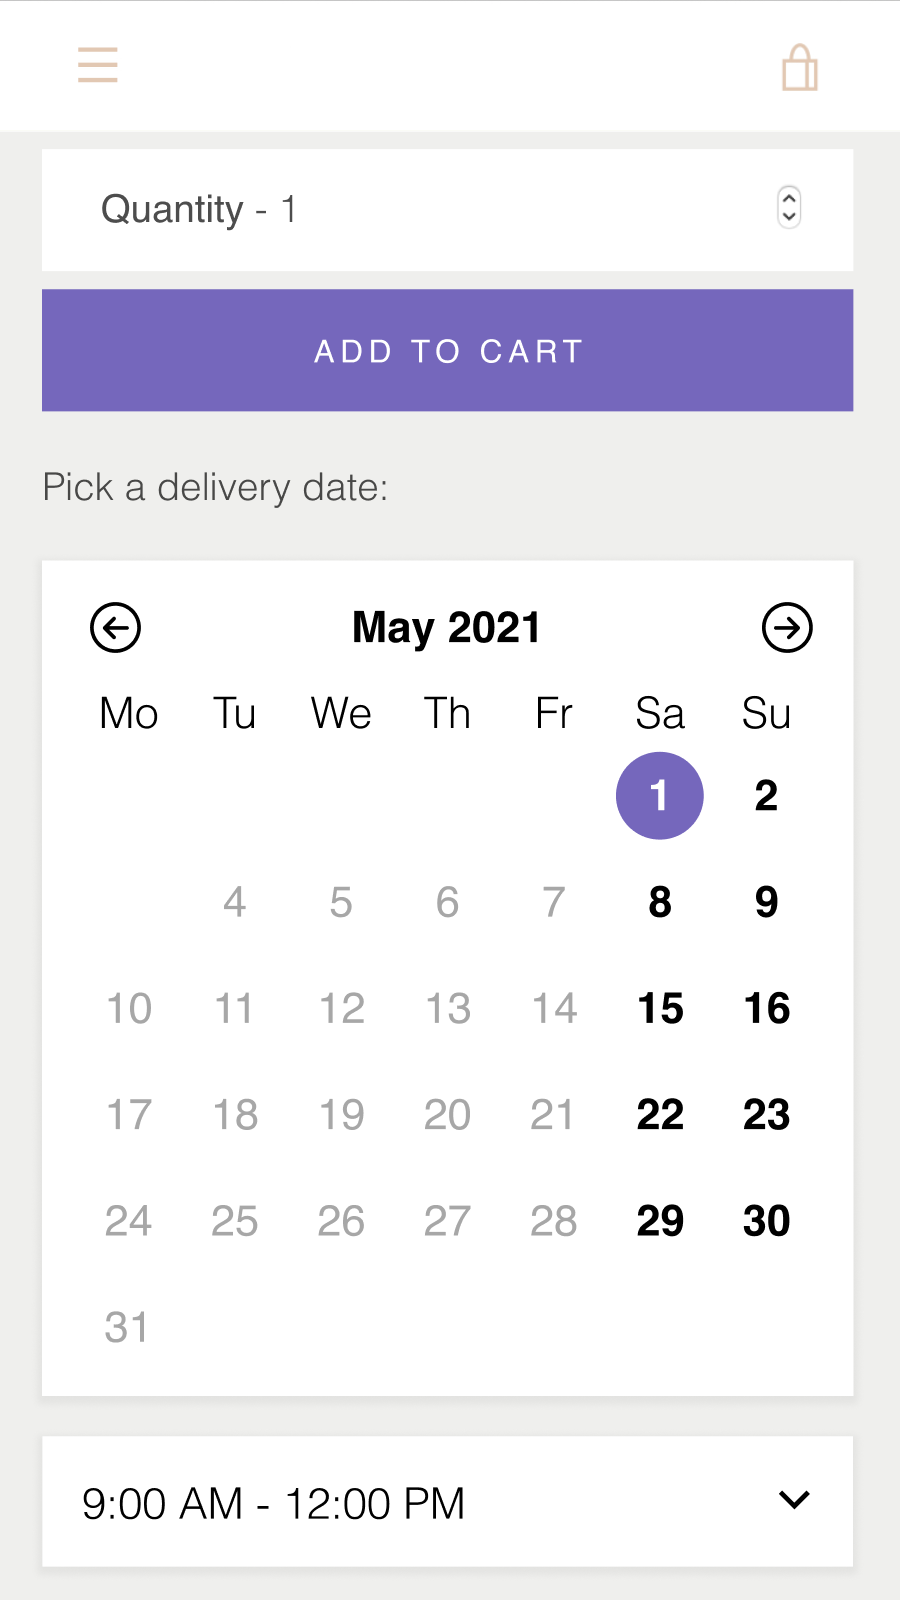Image resolution: width=900 pixels, height=1600 pixels.
Task: Select Saturday May 29 for delivery
Action: [x=660, y=1221]
